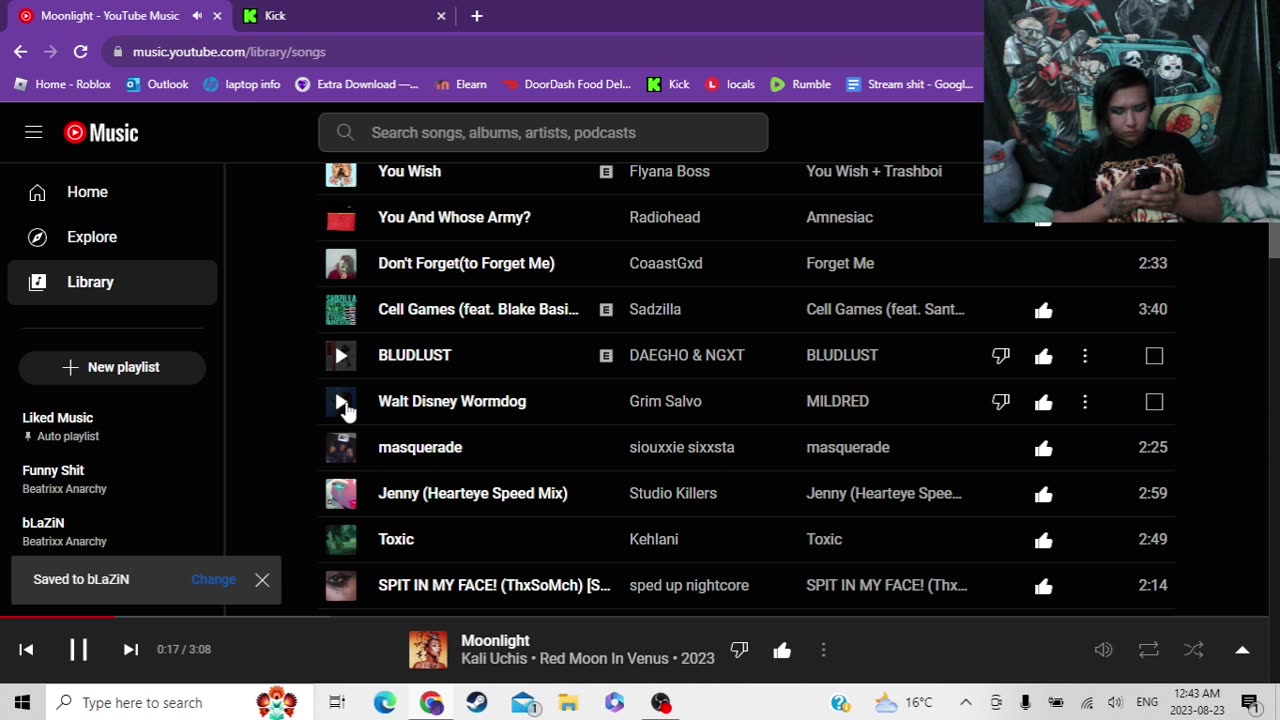
Task: Toggle like on Toxic by Kehlani
Action: tap(1043, 540)
